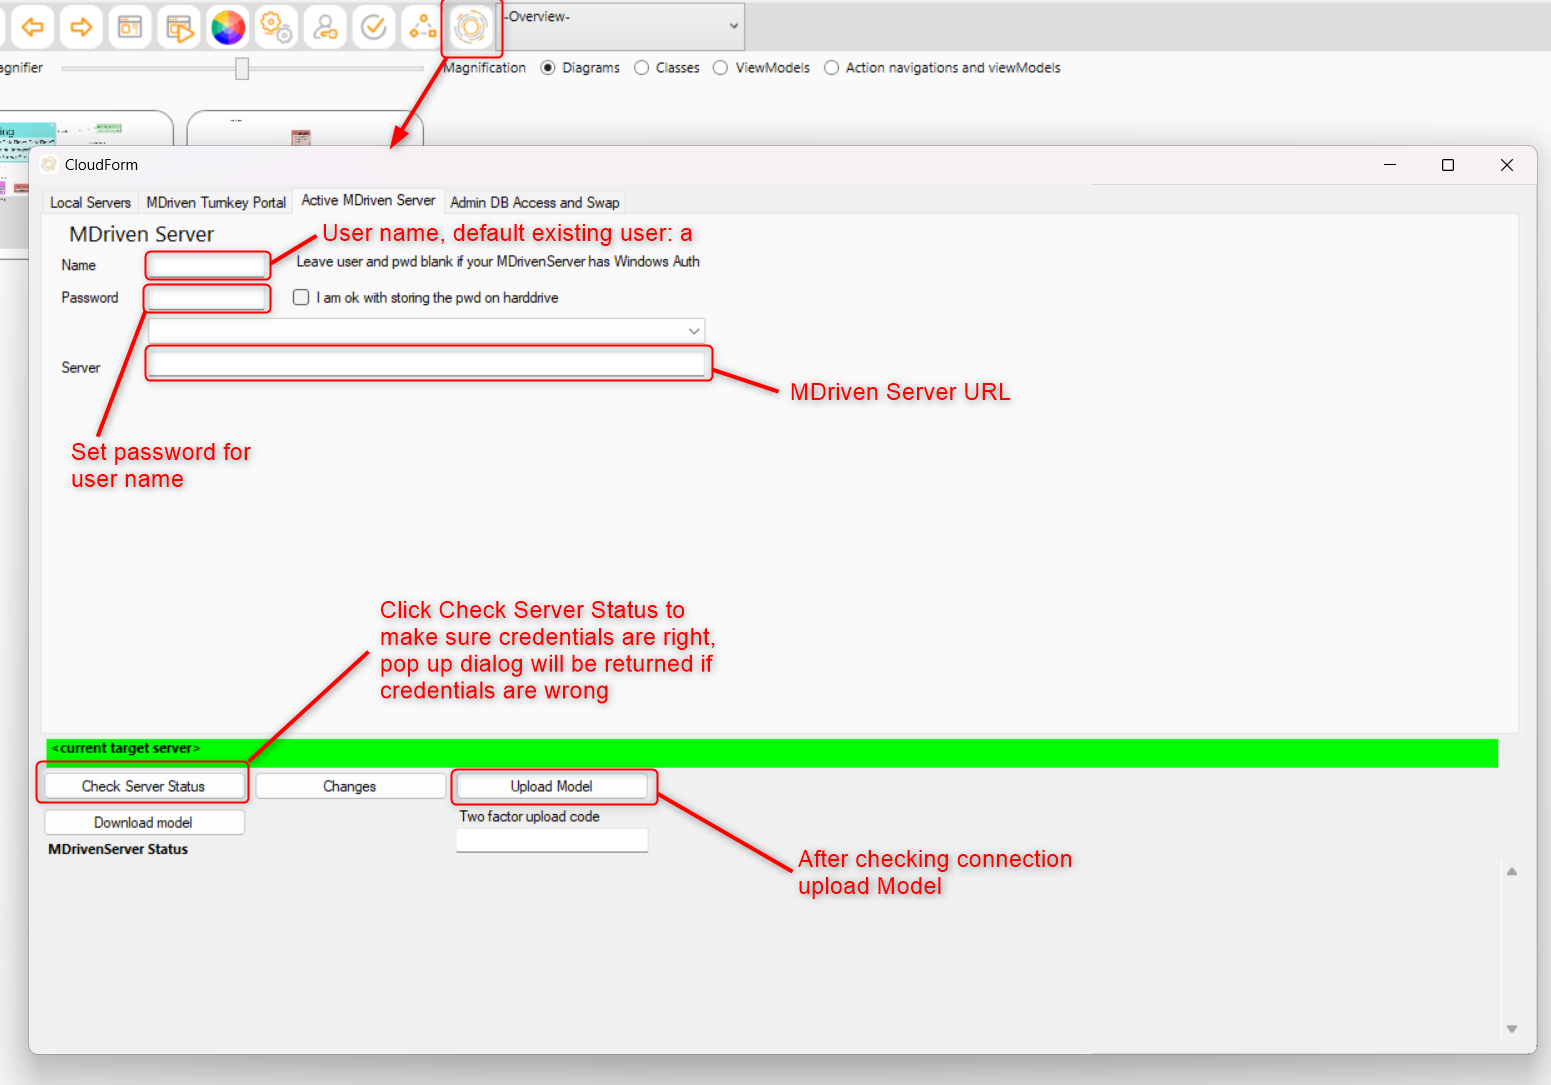Select the Classes radio button

pos(642,68)
